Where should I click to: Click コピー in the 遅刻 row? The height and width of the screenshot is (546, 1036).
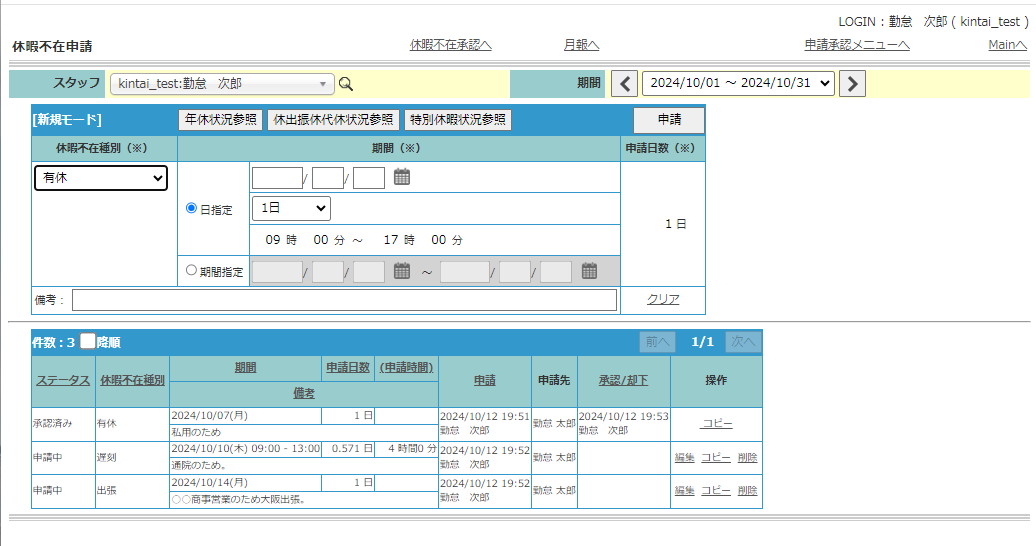click(716, 457)
